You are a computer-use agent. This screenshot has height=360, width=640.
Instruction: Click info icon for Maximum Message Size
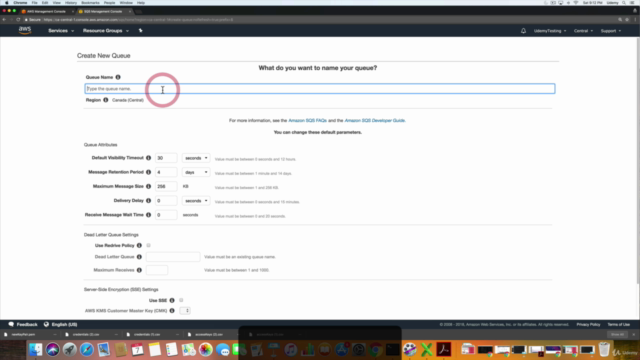149,187
